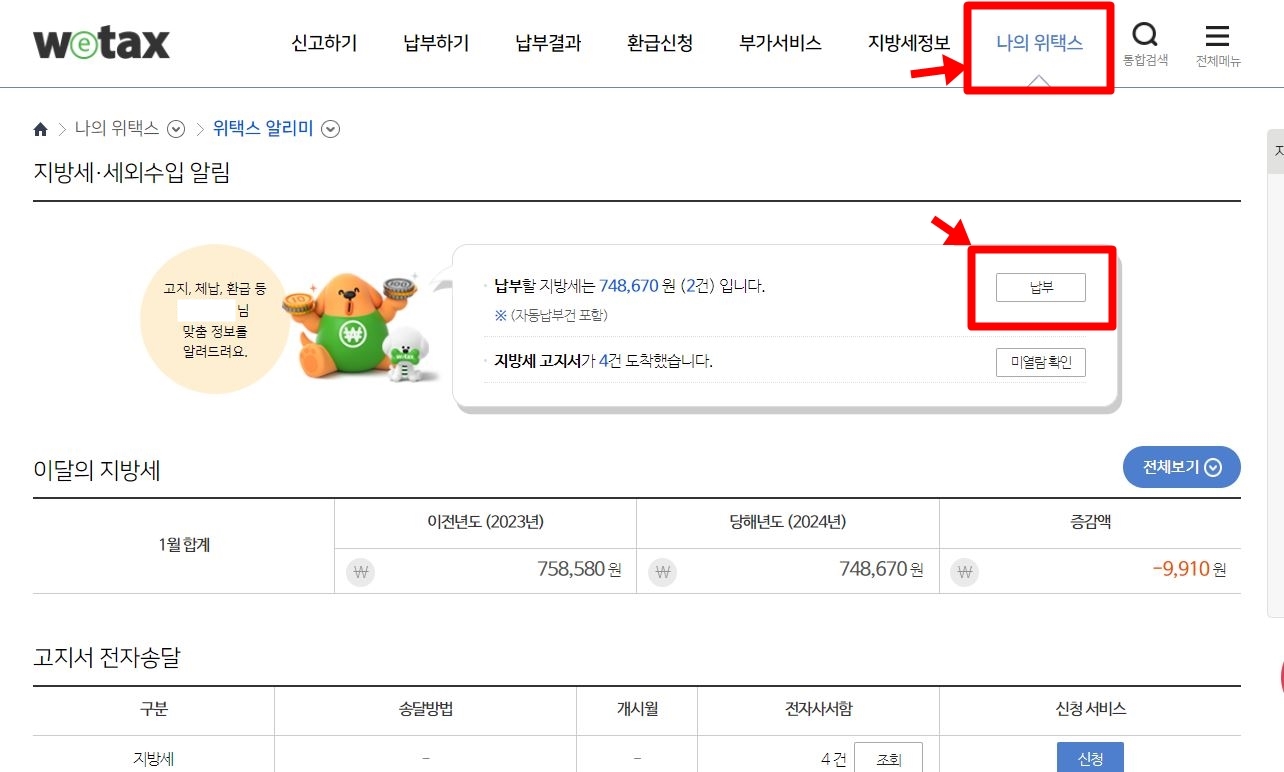Click the 조회 button in 전자사서함
This screenshot has width=1284, height=772.
(x=889, y=759)
